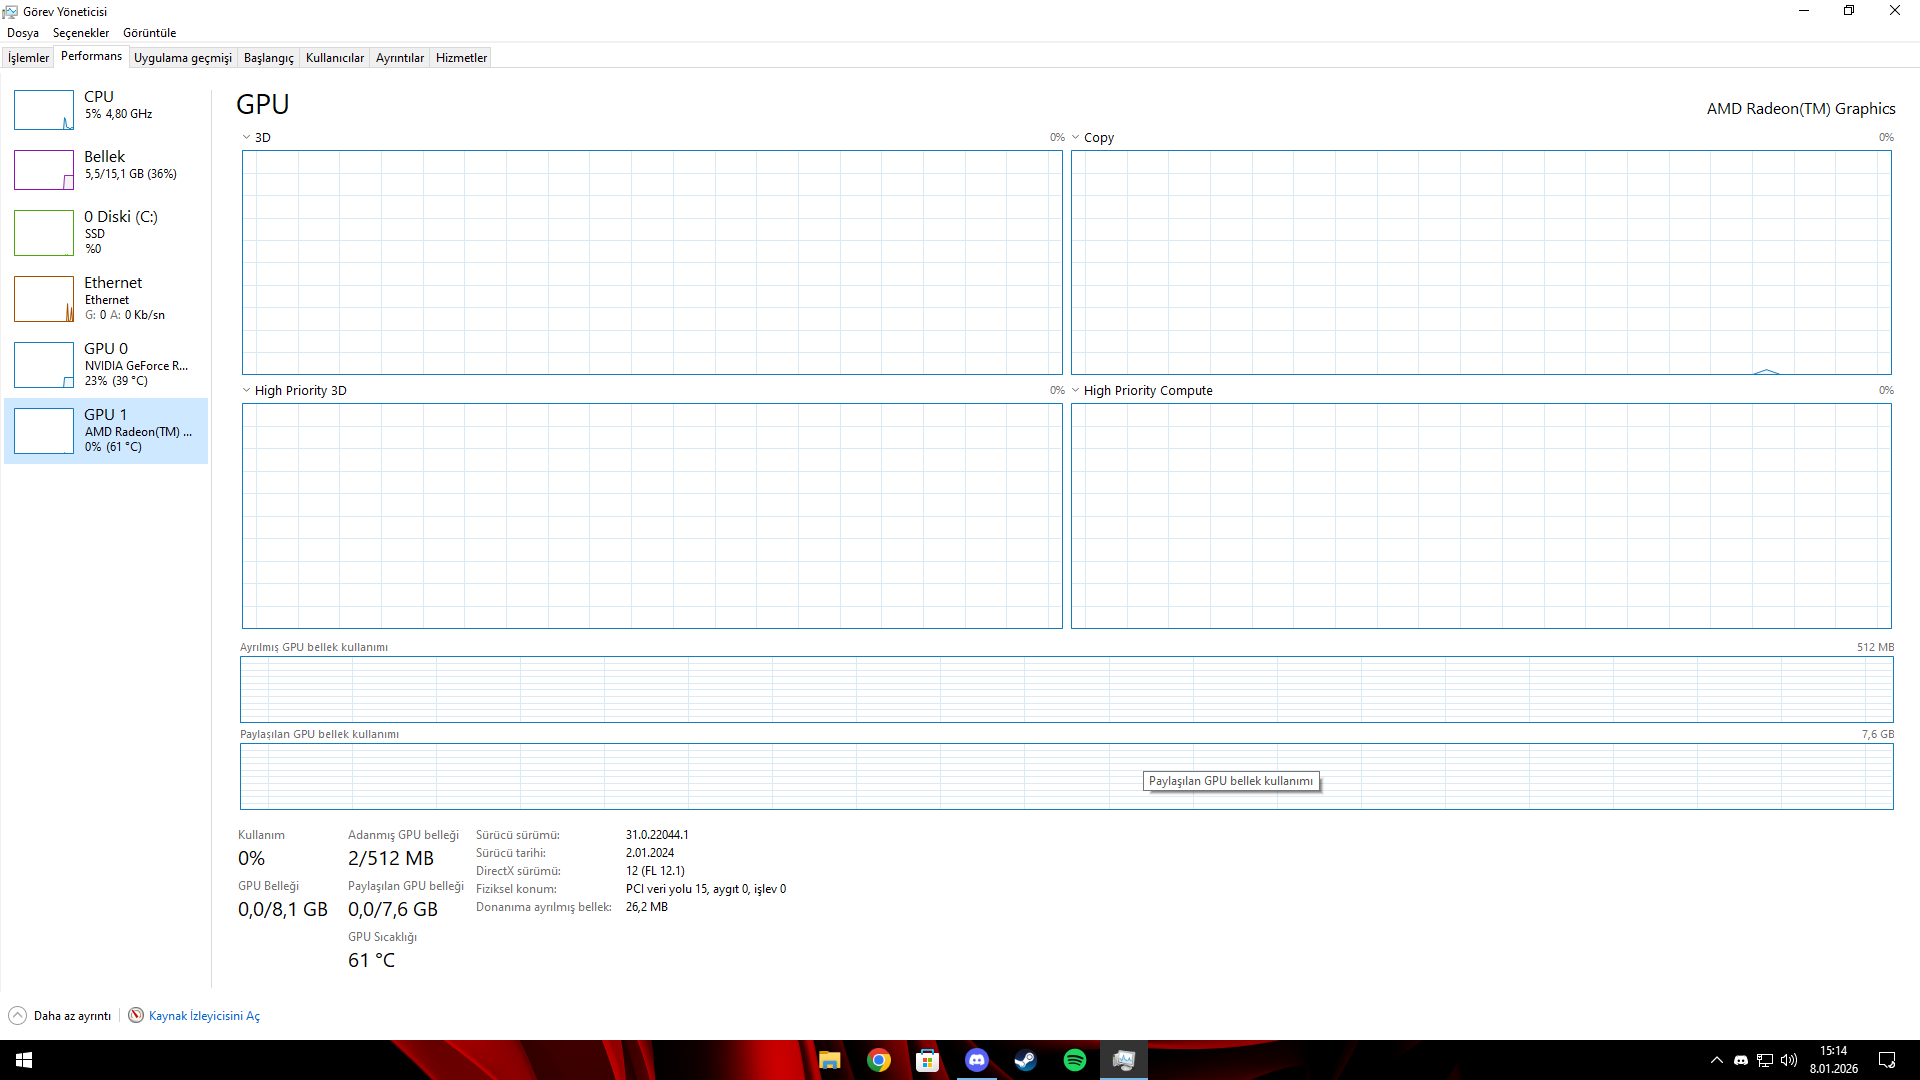Open Spotify from the taskbar
This screenshot has height=1080, width=1920.
click(x=1075, y=1060)
